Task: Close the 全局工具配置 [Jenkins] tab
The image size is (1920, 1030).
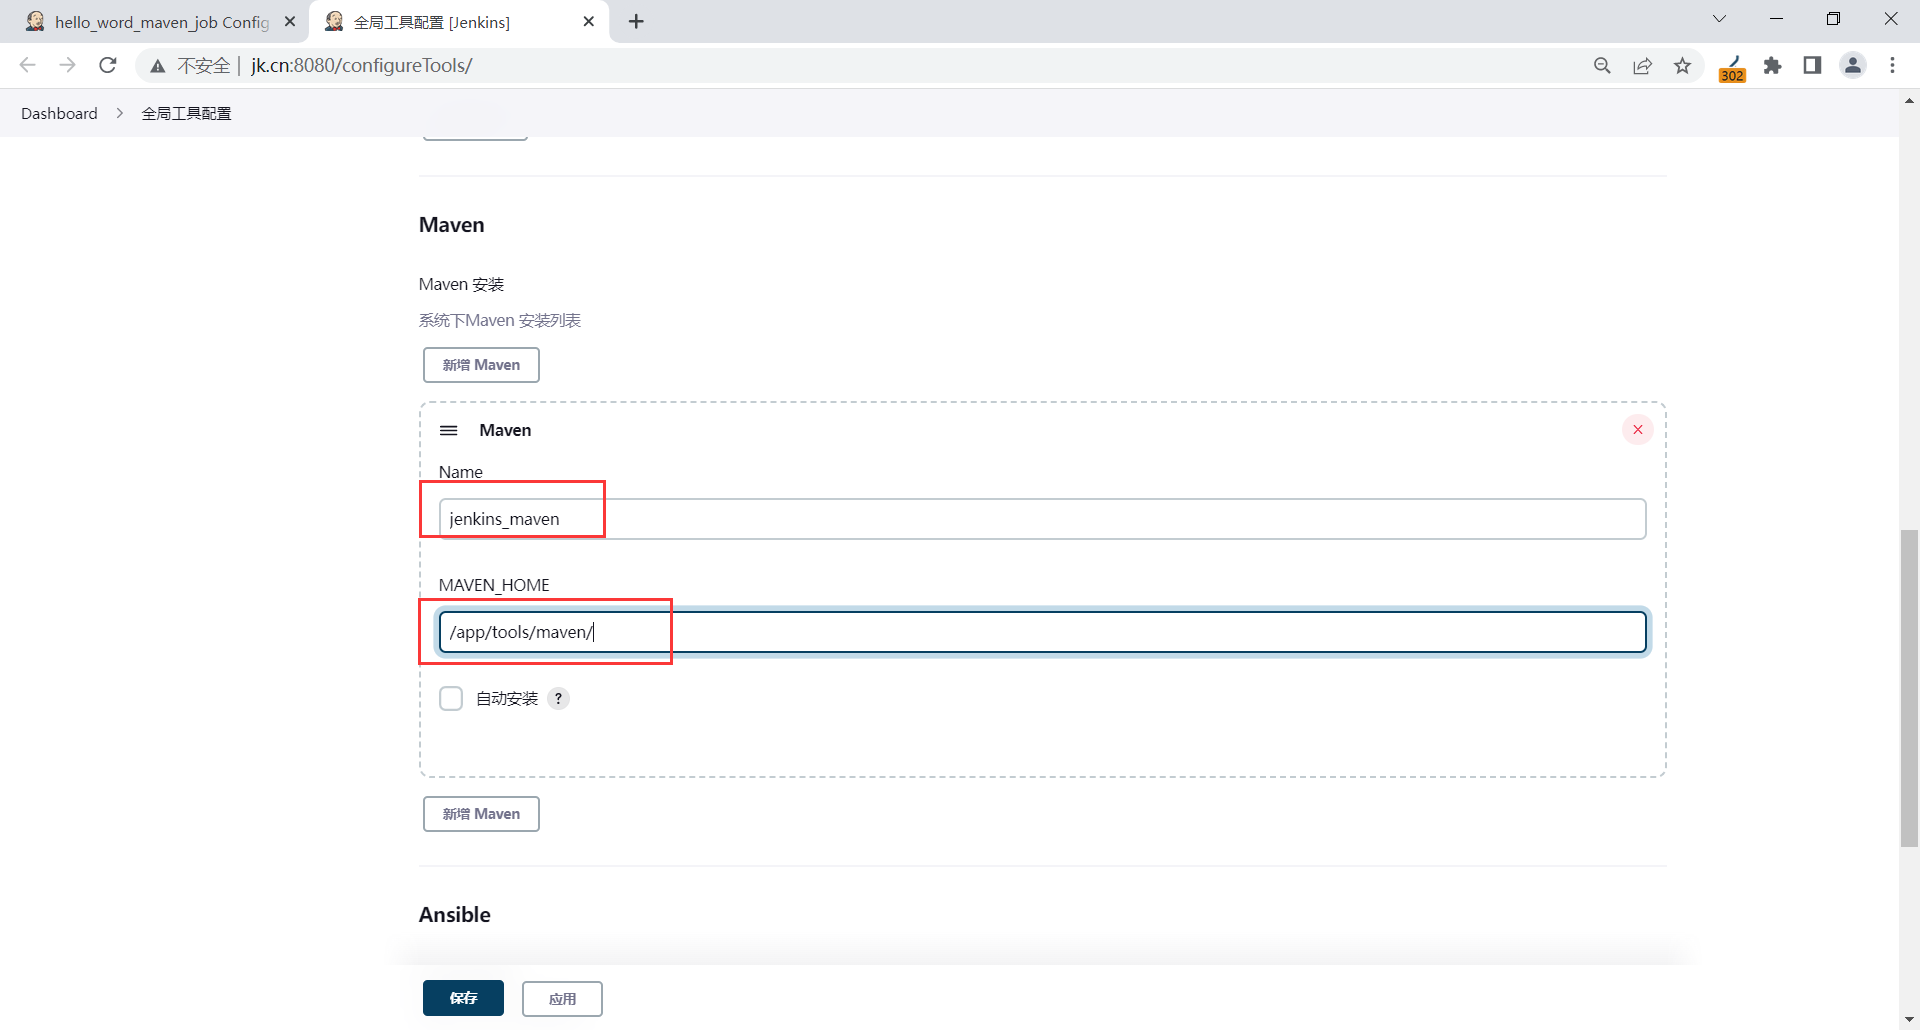Action: click(589, 21)
